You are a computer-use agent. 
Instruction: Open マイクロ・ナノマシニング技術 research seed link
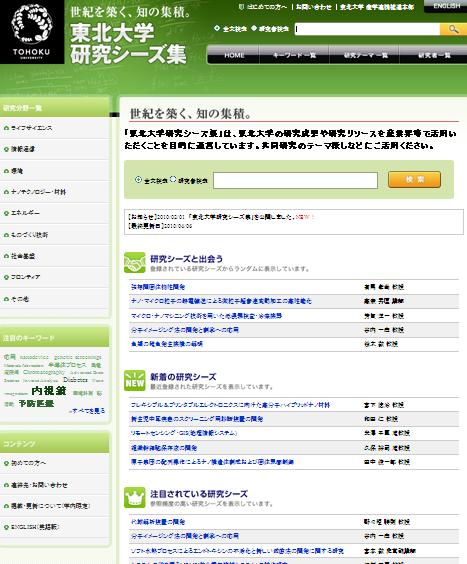click(207, 316)
